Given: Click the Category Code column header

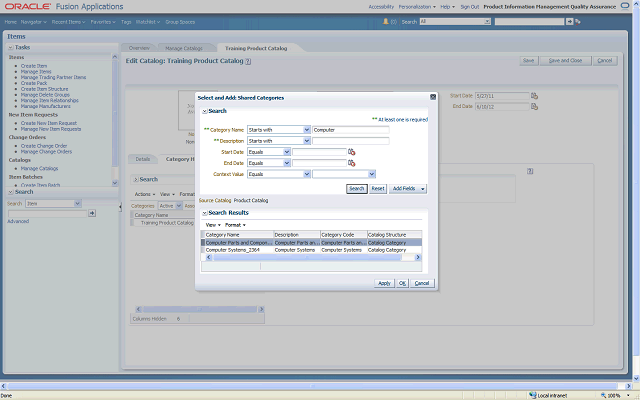Looking at the screenshot, I should tap(344, 235).
